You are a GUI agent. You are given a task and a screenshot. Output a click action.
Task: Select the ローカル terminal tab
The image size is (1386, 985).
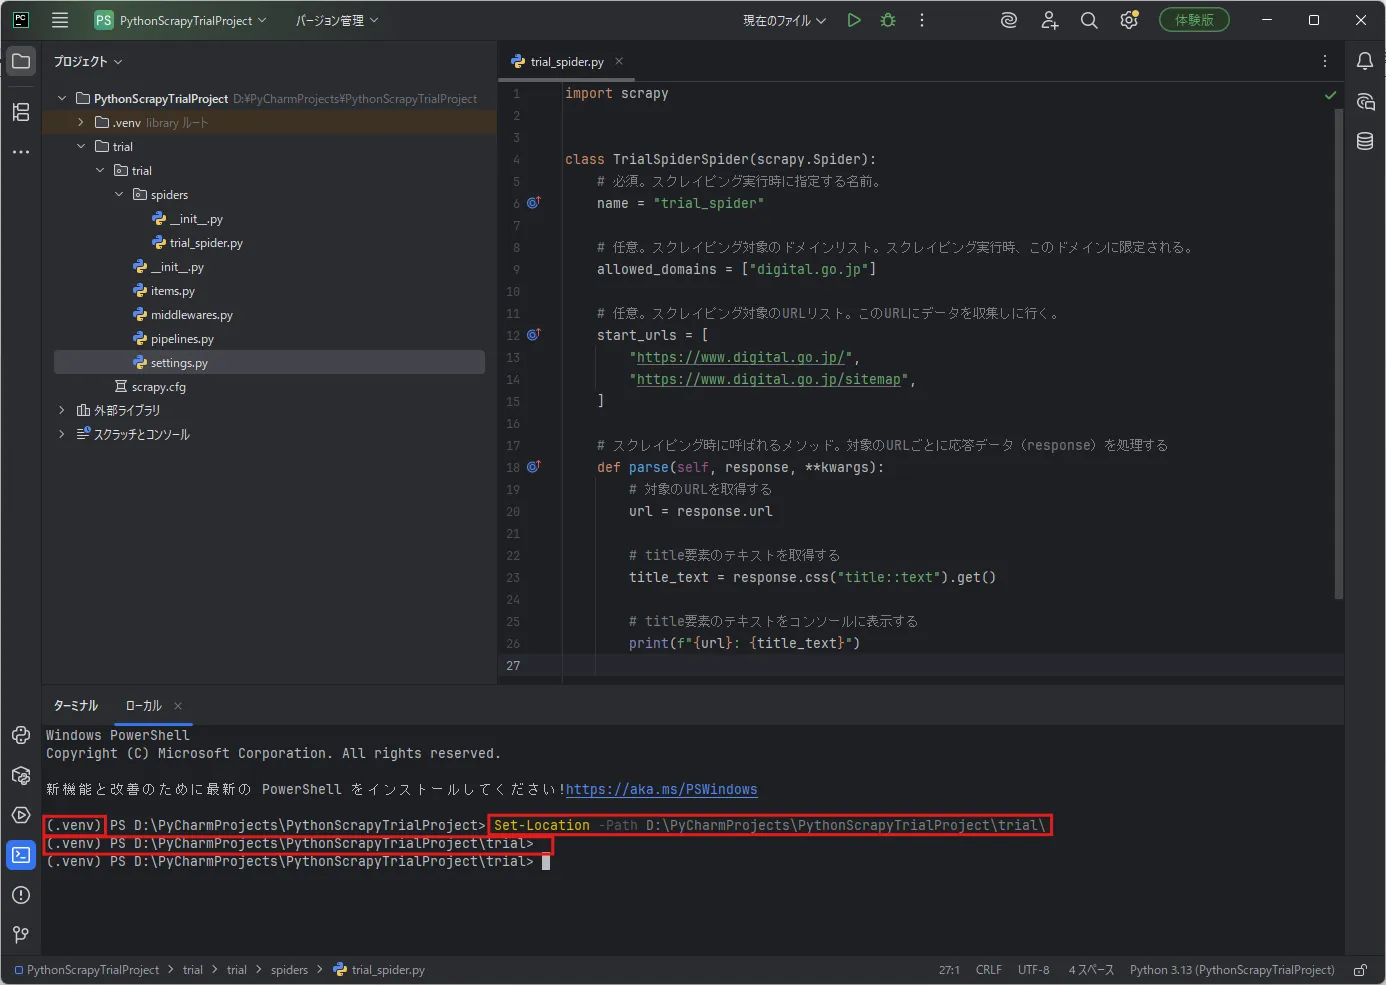tap(143, 706)
